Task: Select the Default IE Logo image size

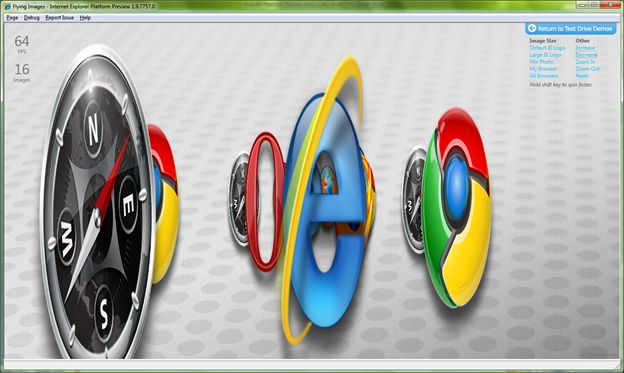Action: click(x=547, y=48)
